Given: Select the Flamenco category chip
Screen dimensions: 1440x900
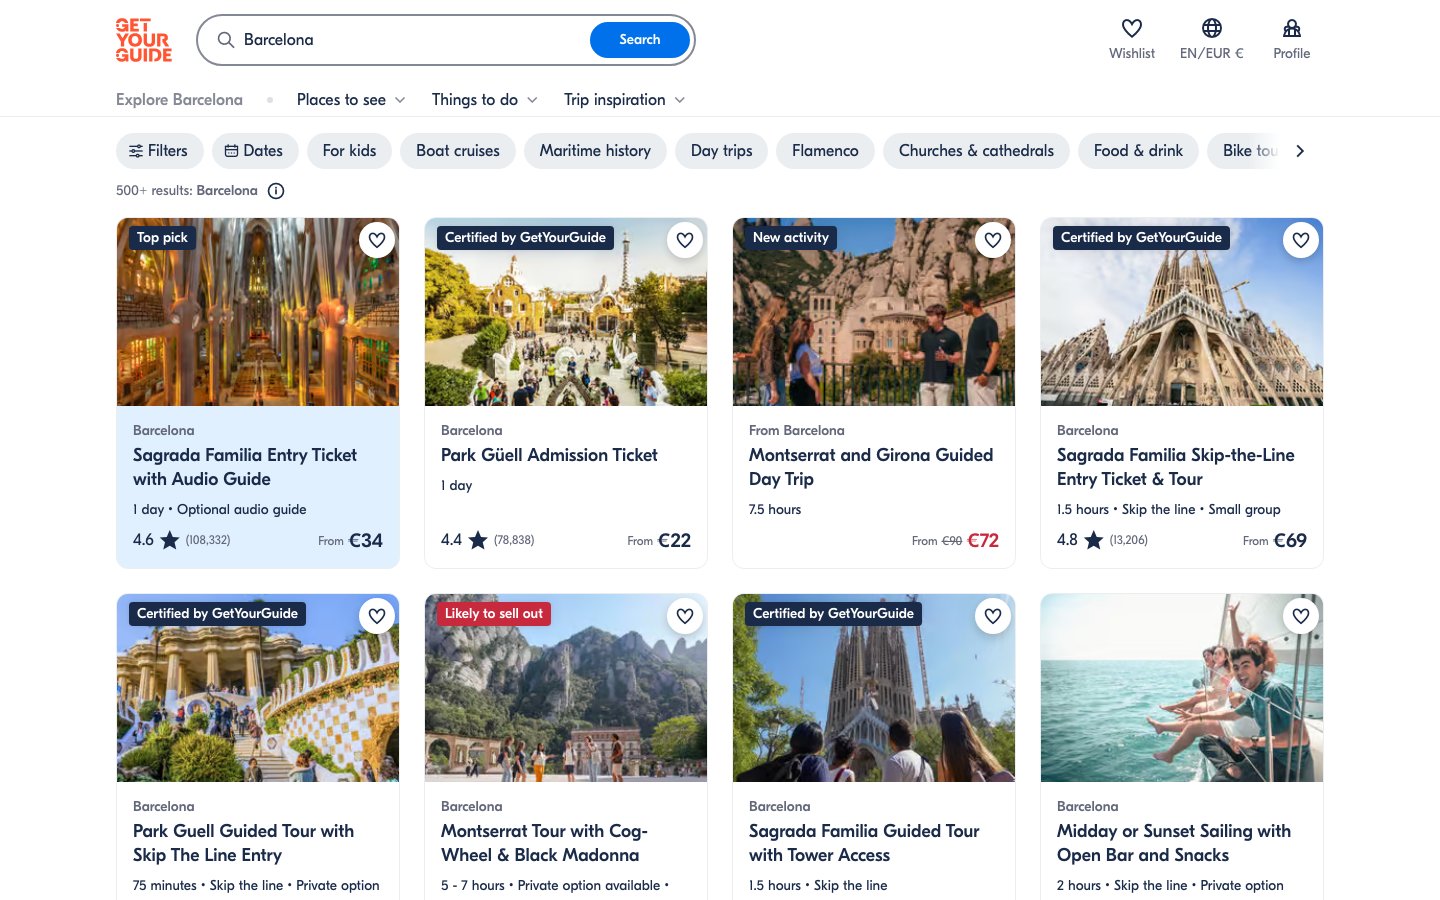Looking at the screenshot, I should (825, 151).
